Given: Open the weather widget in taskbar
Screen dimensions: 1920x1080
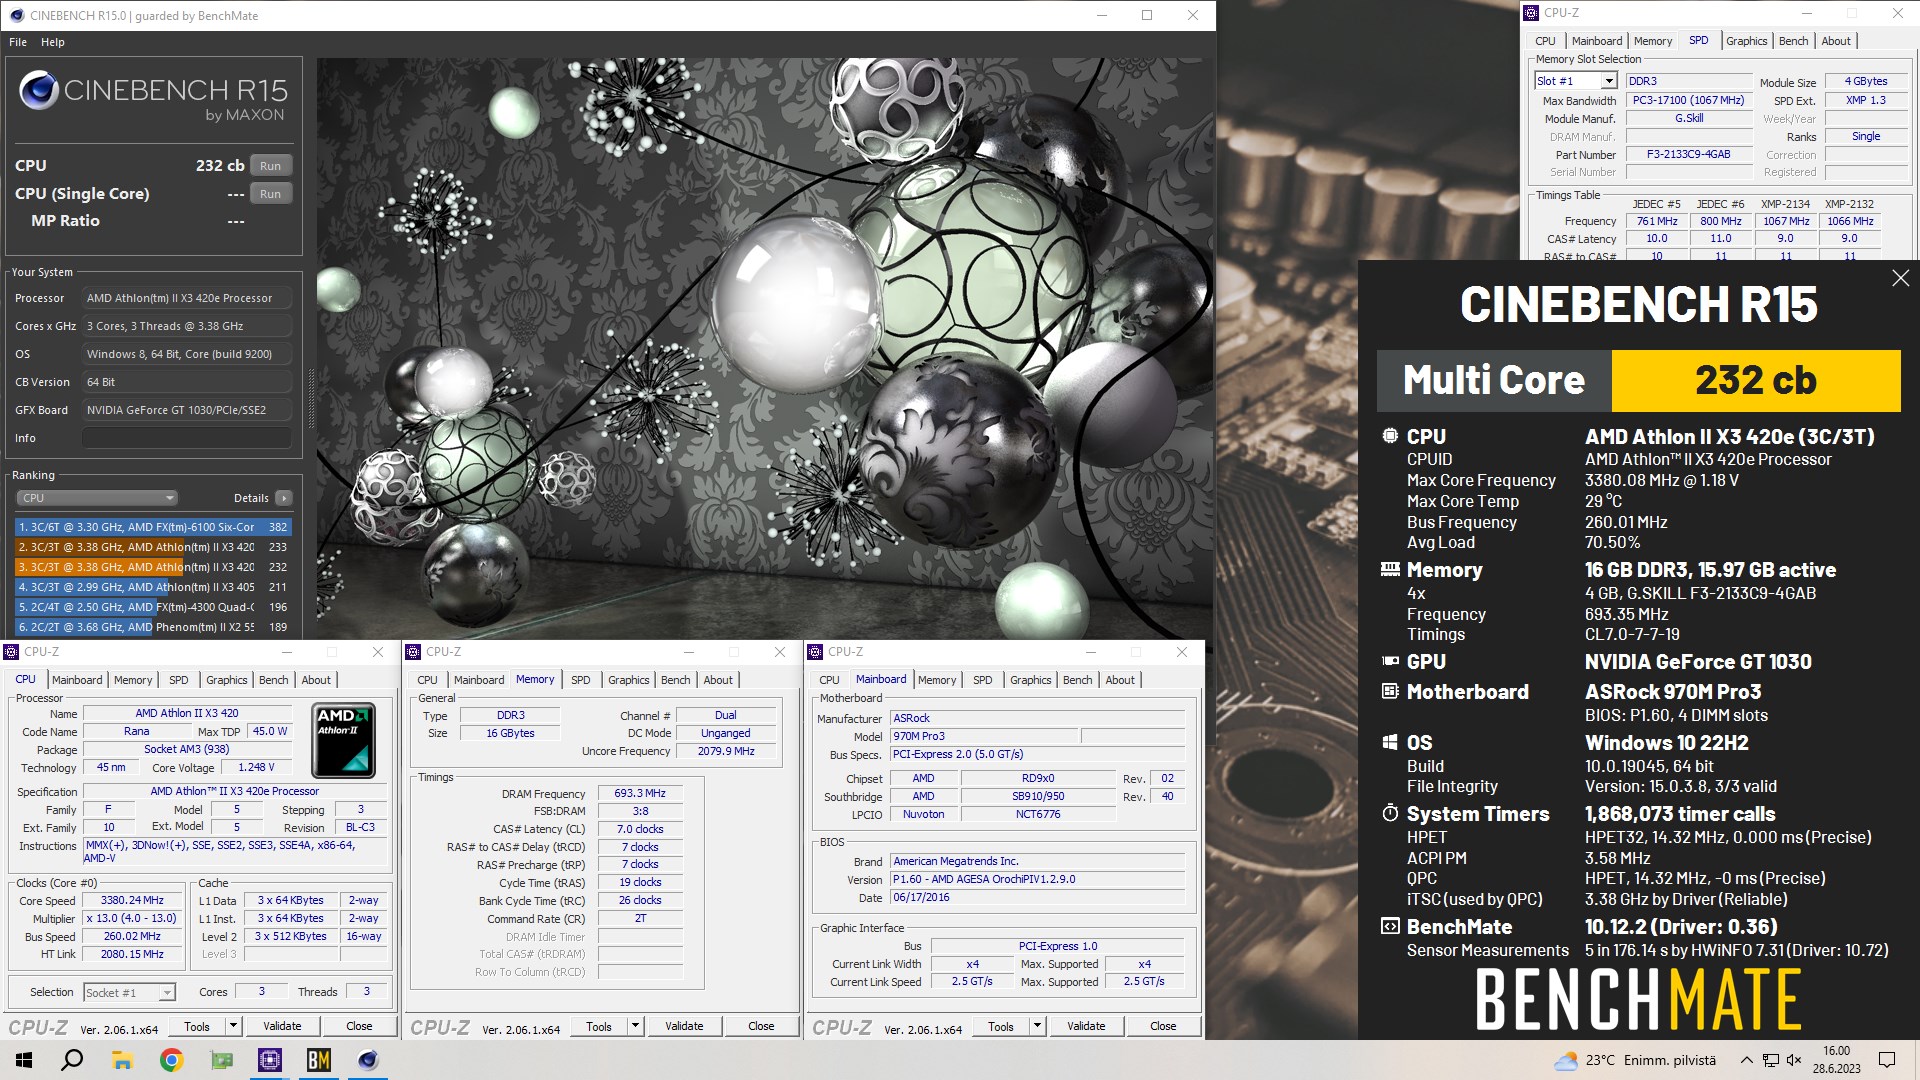Looking at the screenshot, I should coord(1634,1060).
